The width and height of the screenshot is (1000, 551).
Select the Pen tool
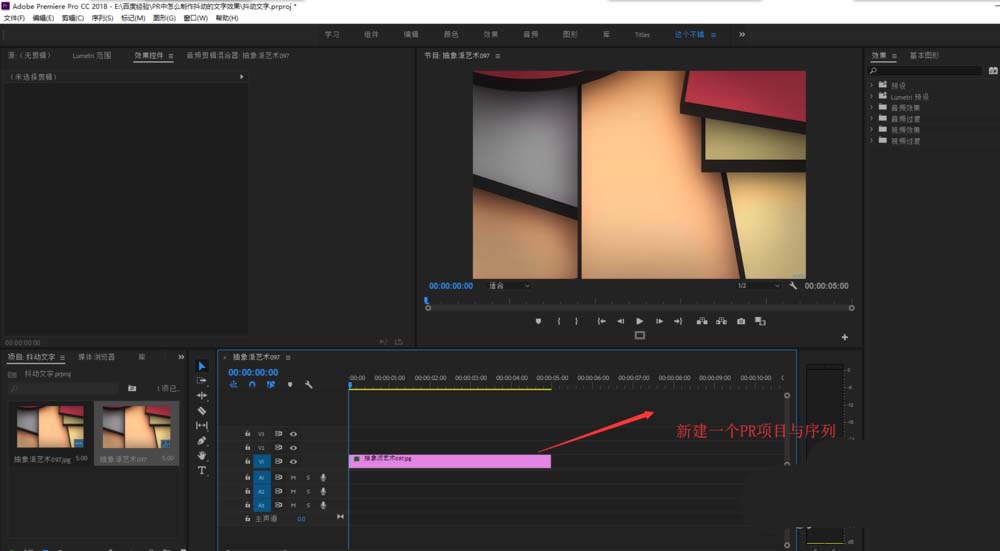(202, 440)
